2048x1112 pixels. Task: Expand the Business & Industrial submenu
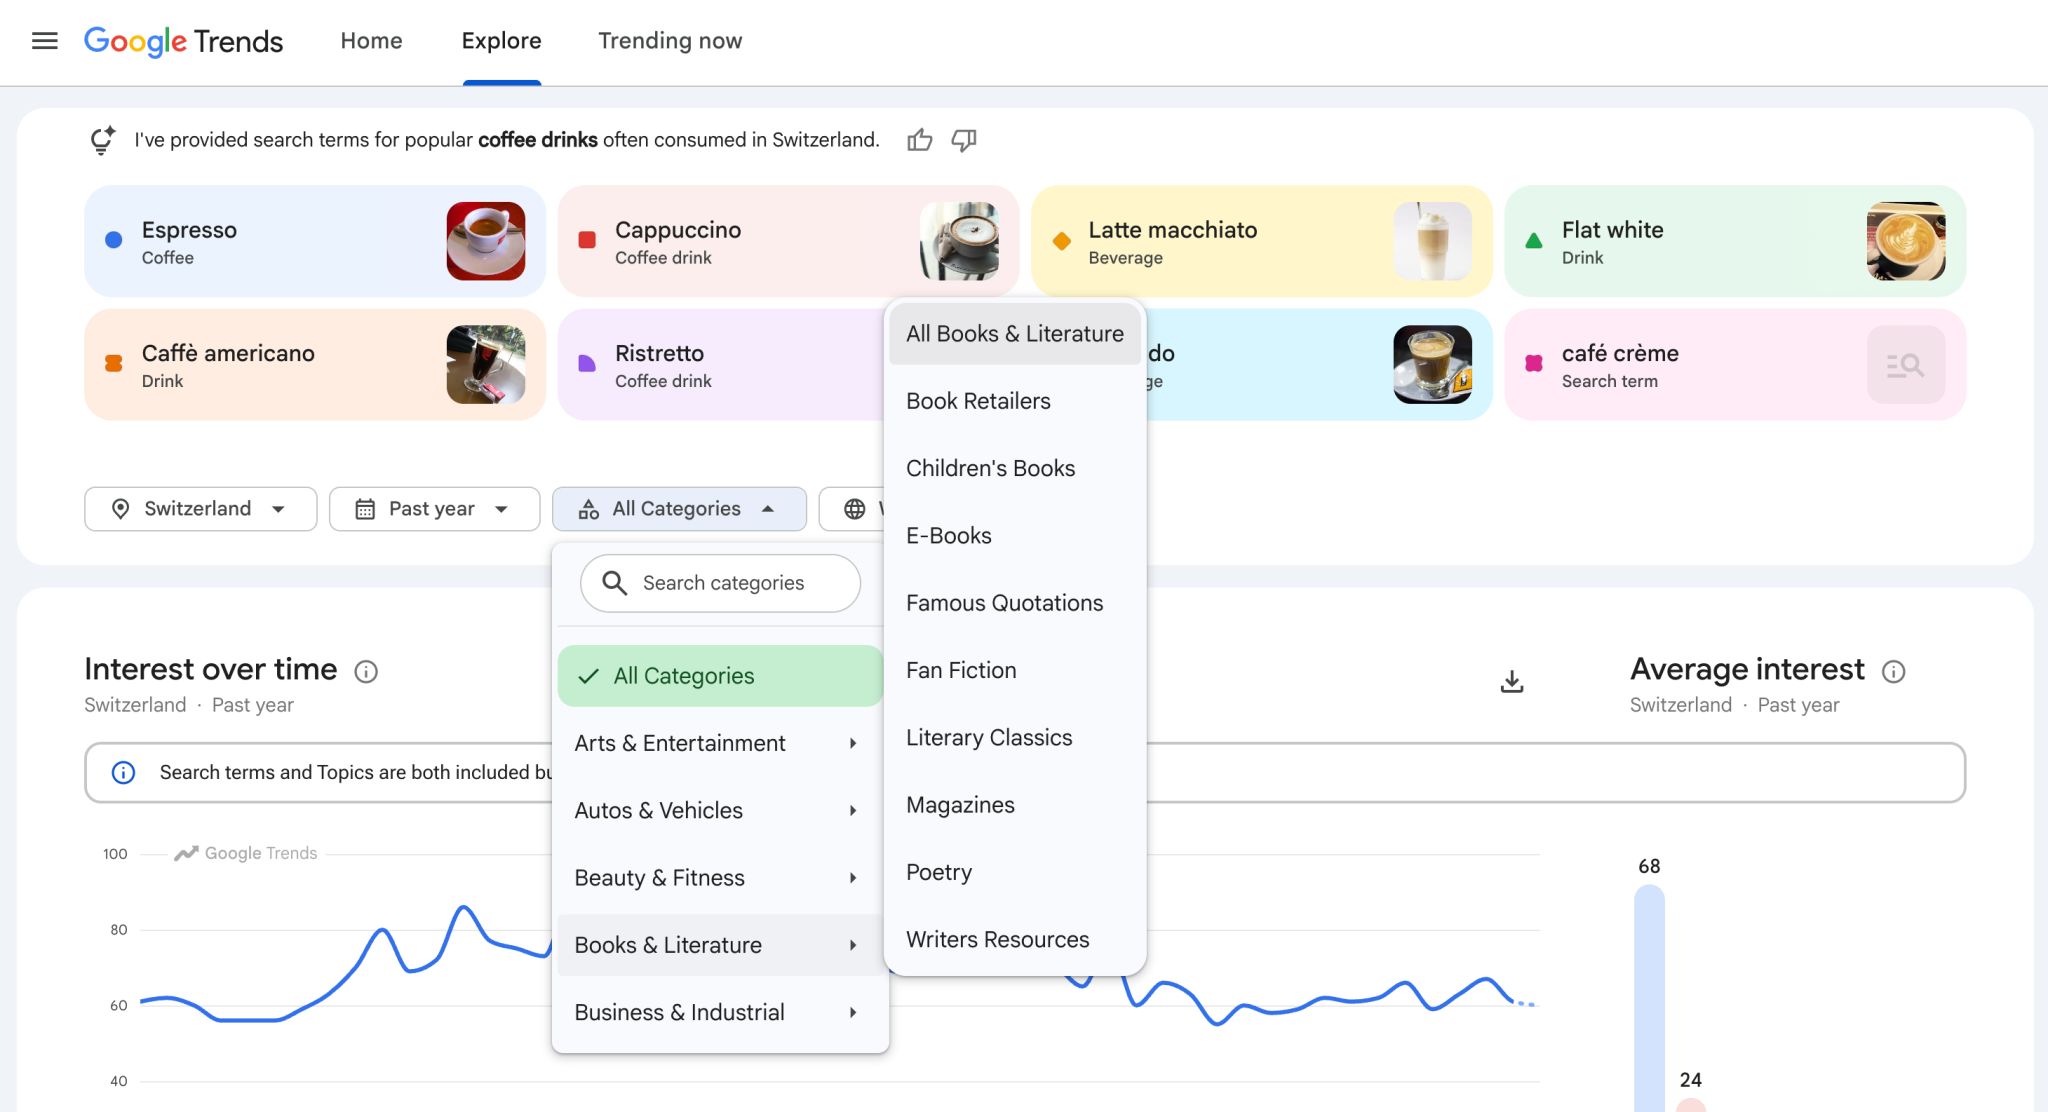[720, 1012]
